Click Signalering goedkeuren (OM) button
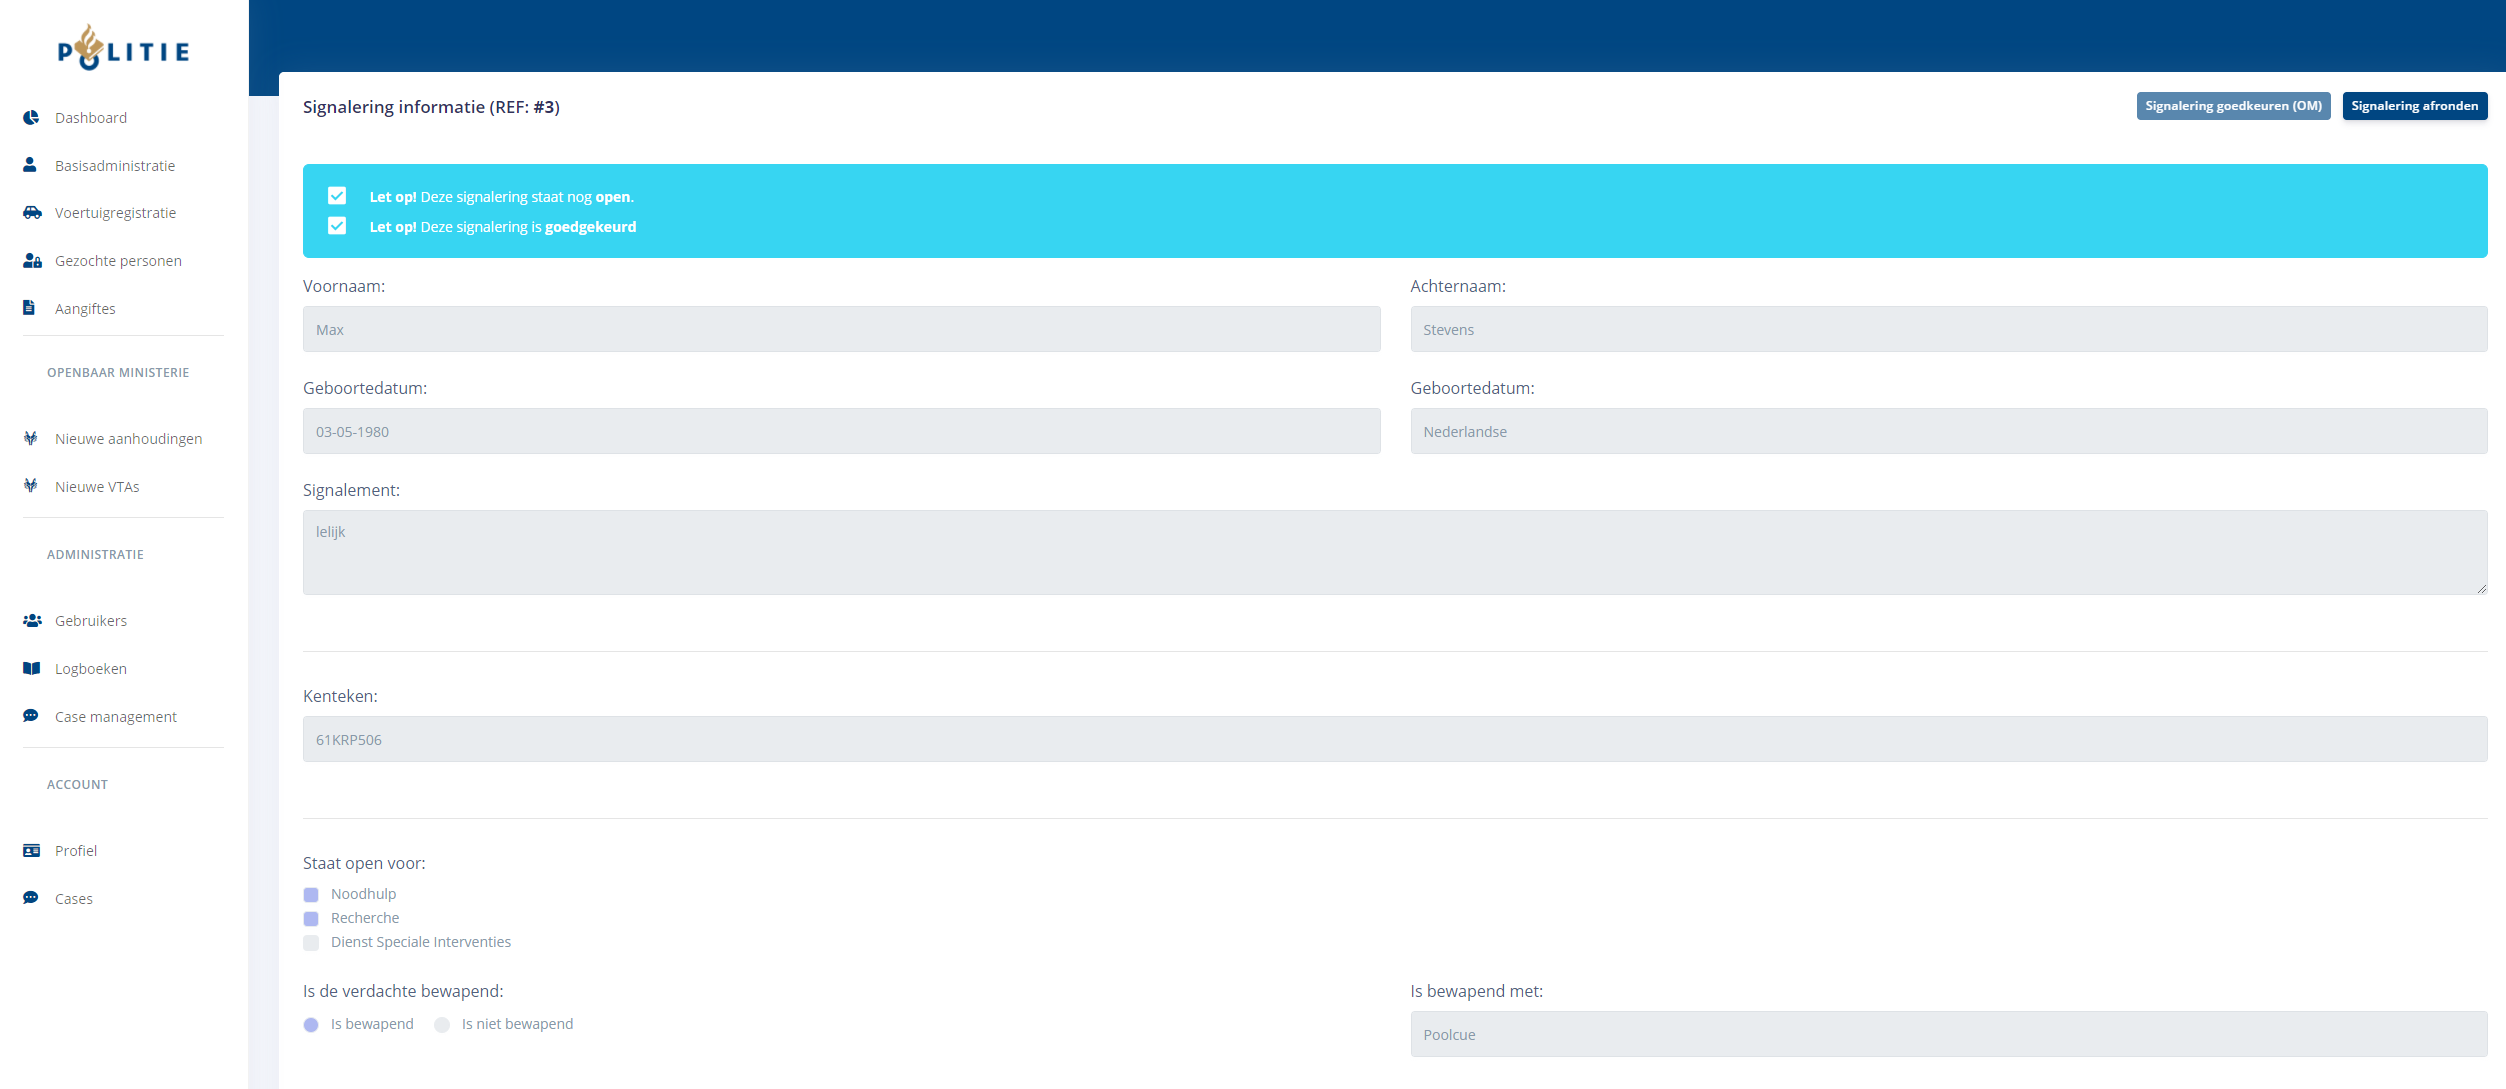The image size is (2506, 1089). pyautogui.click(x=2233, y=106)
